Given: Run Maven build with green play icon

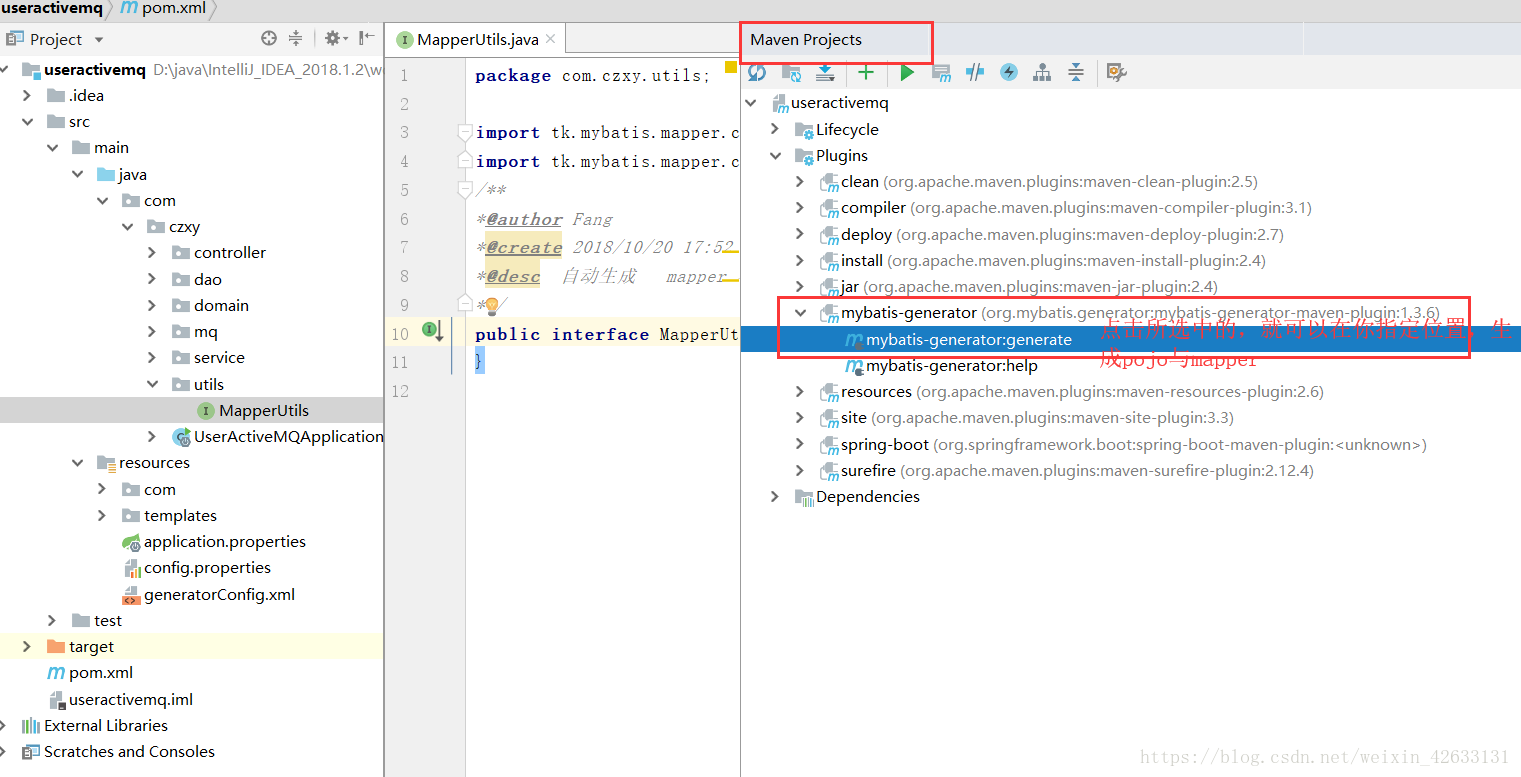Looking at the screenshot, I should click(907, 72).
